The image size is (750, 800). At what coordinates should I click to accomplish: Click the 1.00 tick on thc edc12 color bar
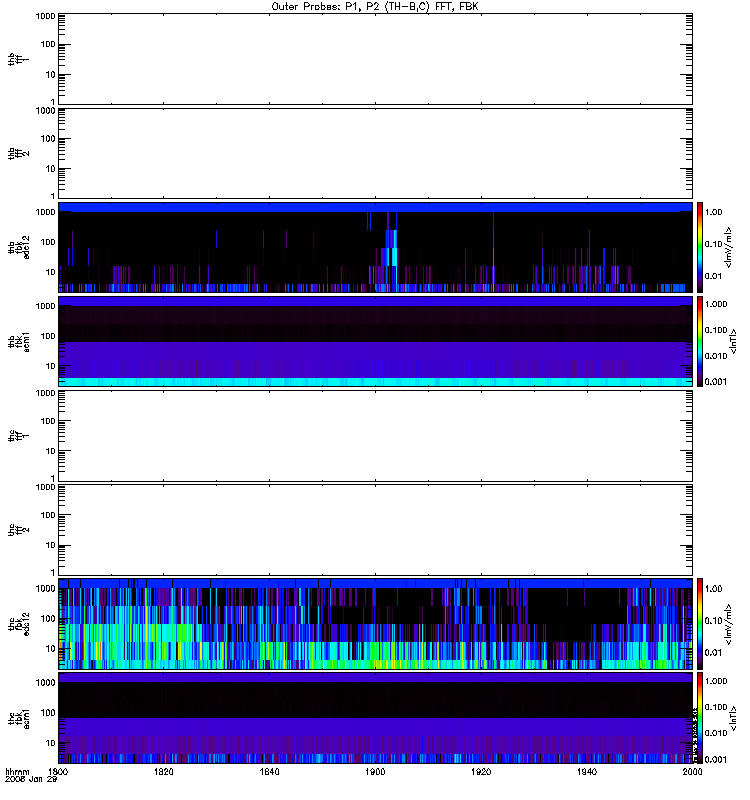(714, 589)
